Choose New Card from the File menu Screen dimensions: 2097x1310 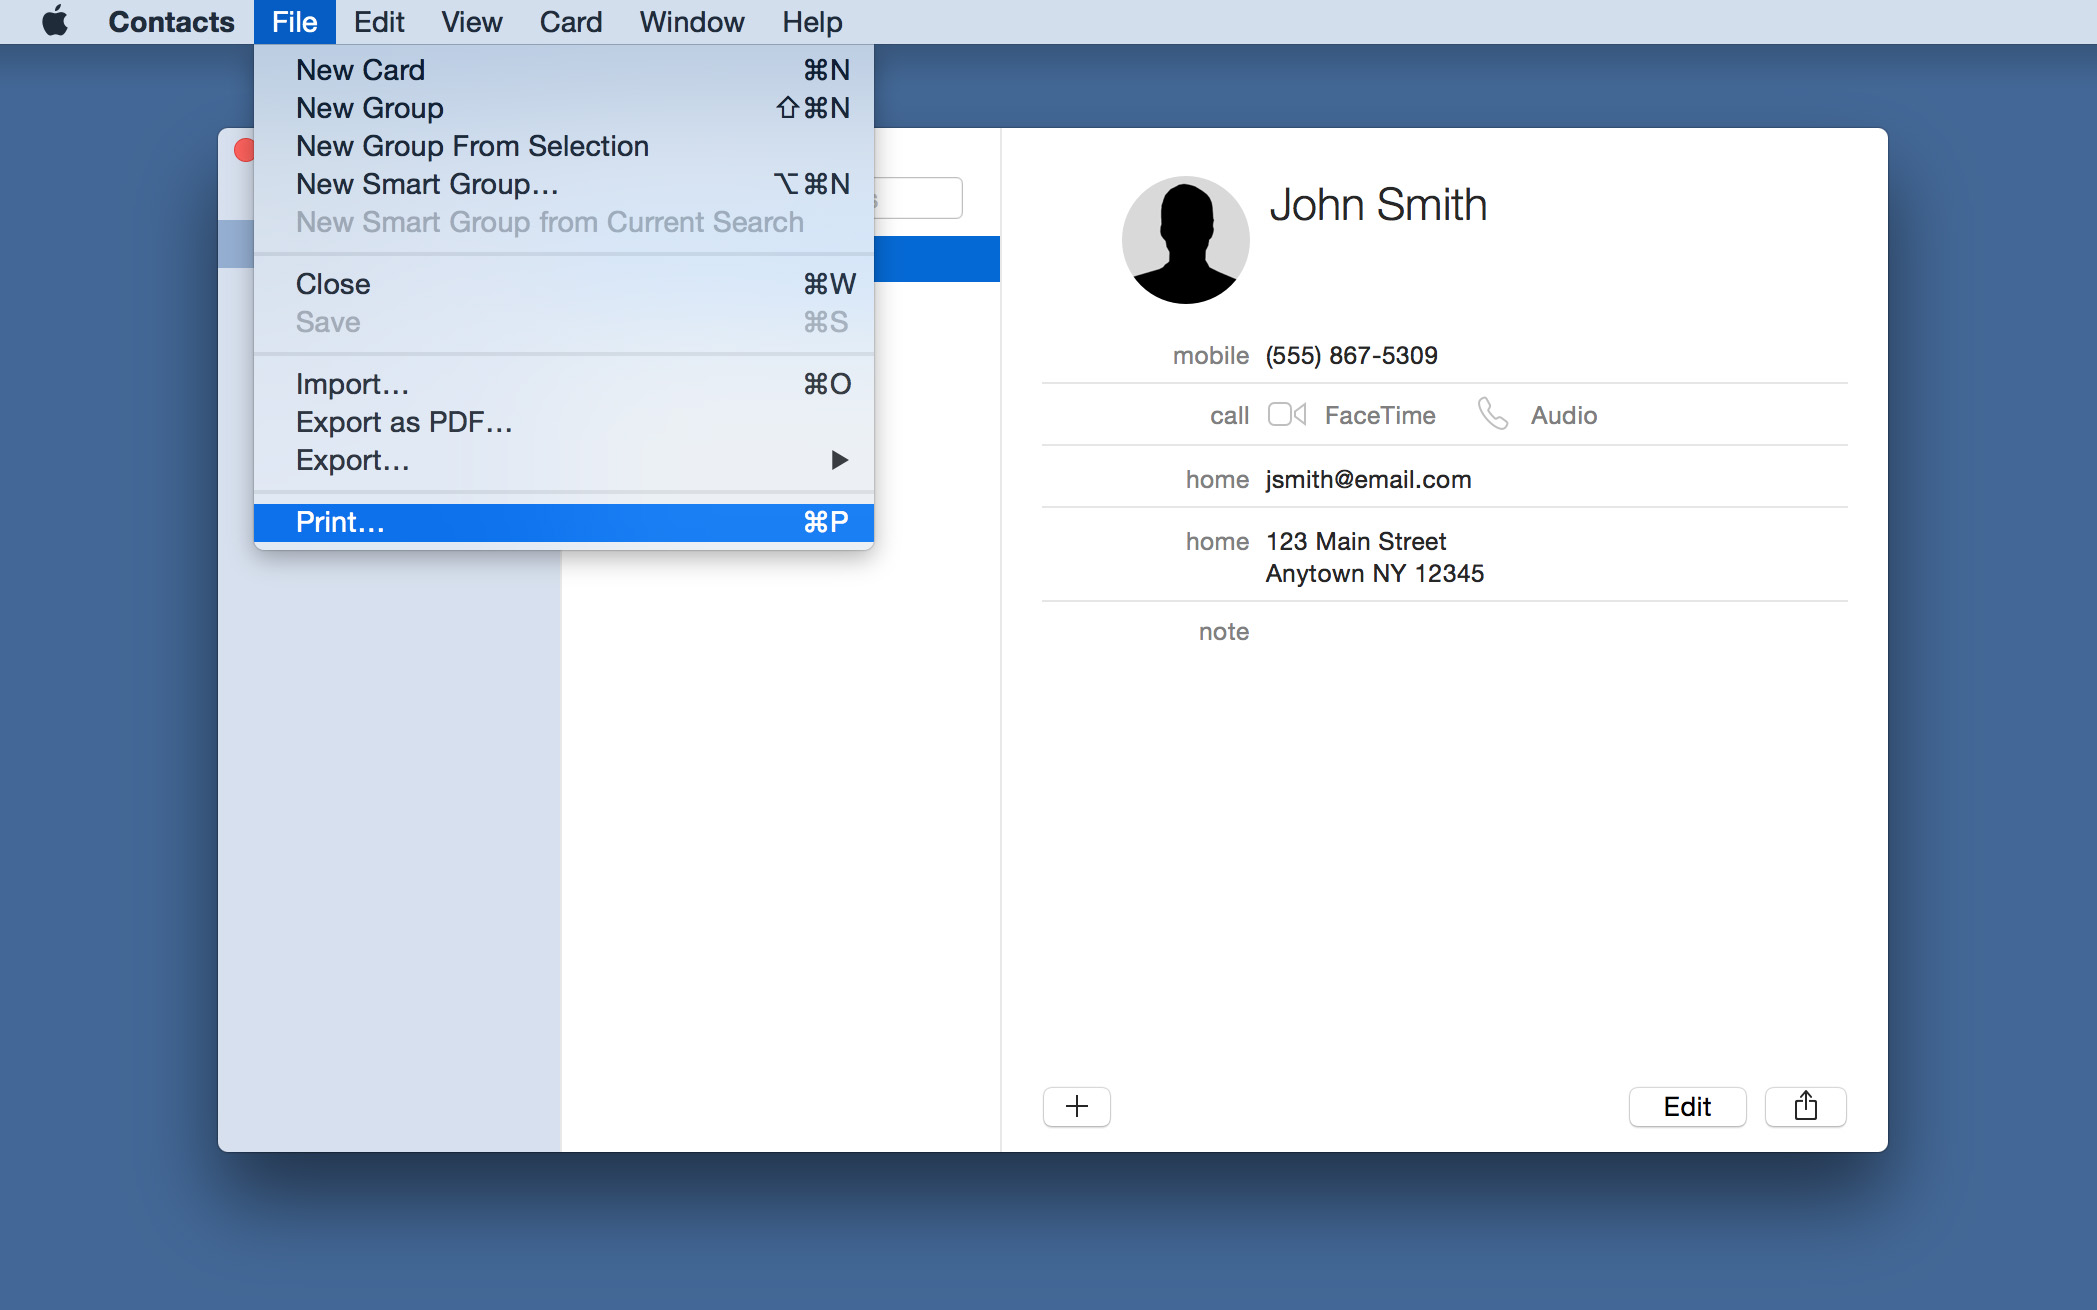click(x=564, y=70)
